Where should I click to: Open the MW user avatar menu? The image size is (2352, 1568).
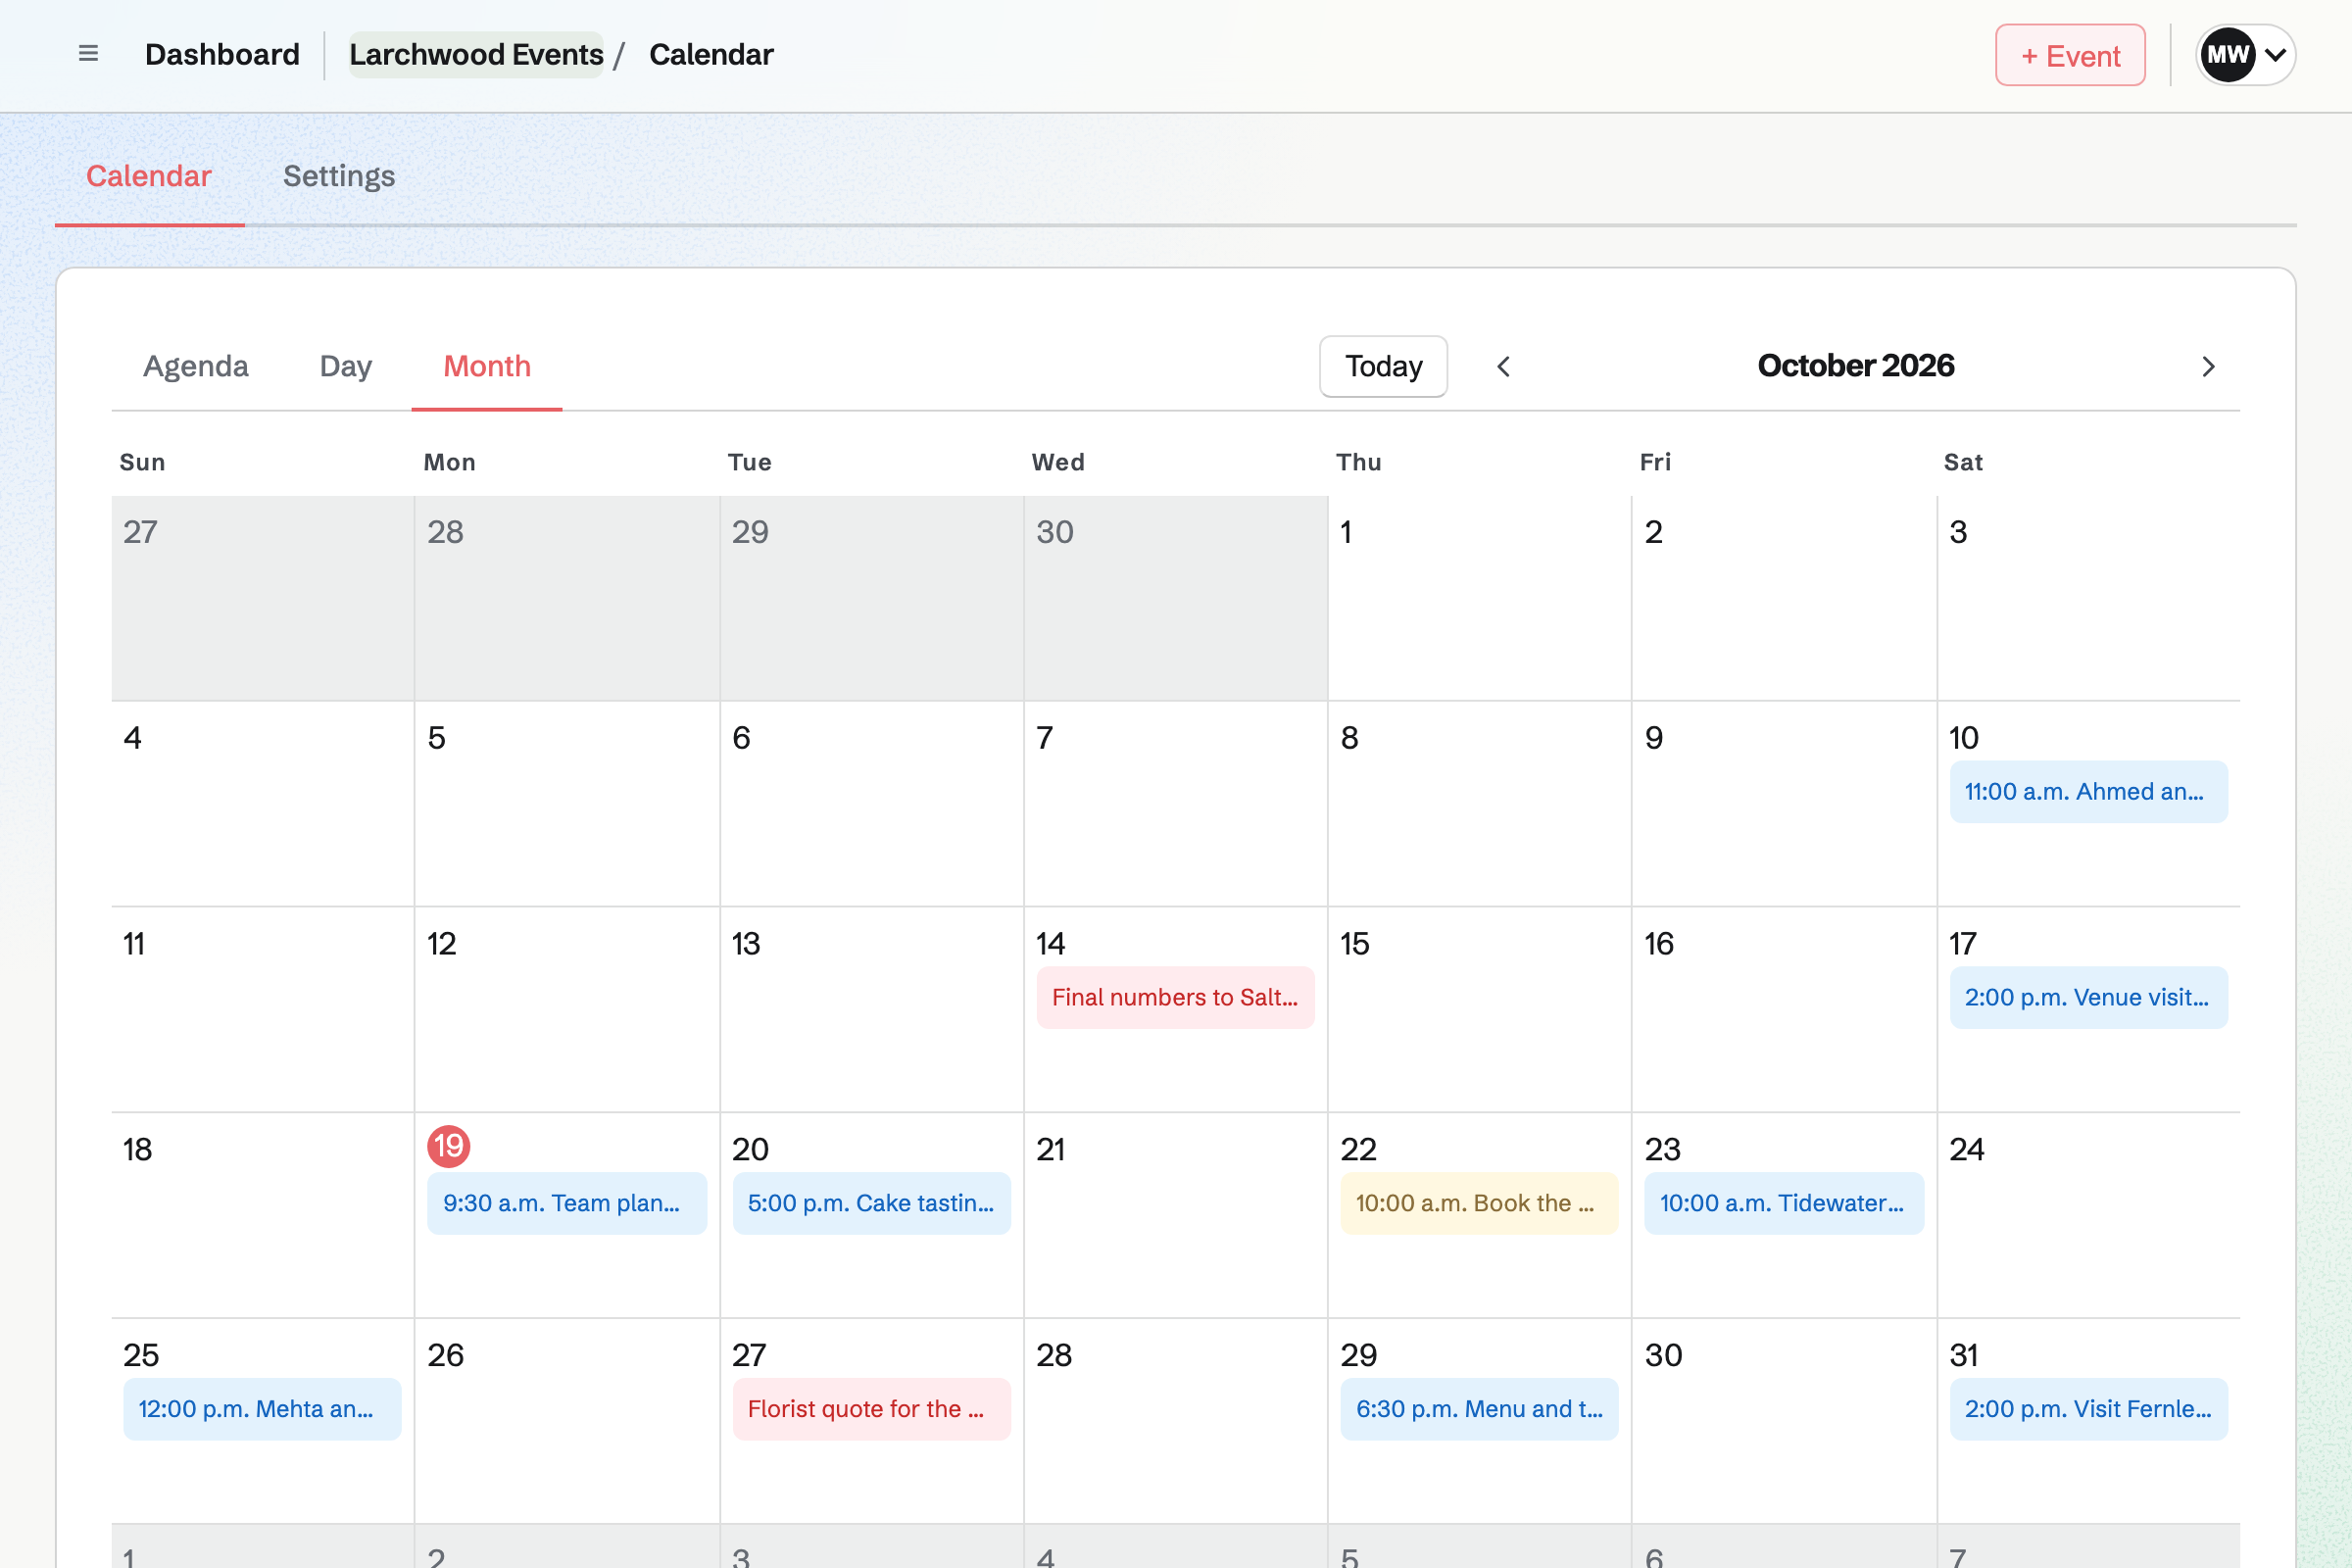coord(2245,55)
